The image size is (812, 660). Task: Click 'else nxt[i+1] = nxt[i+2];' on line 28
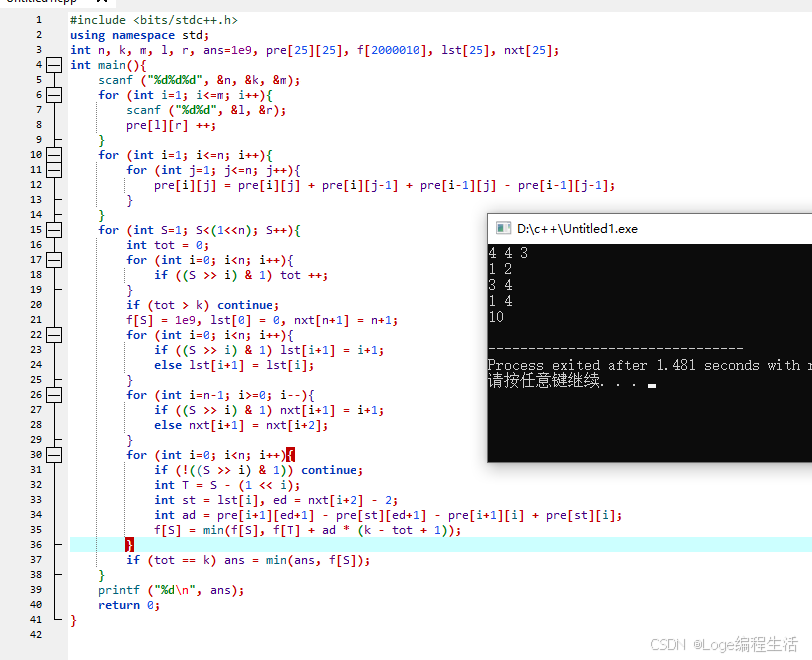click(x=241, y=425)
